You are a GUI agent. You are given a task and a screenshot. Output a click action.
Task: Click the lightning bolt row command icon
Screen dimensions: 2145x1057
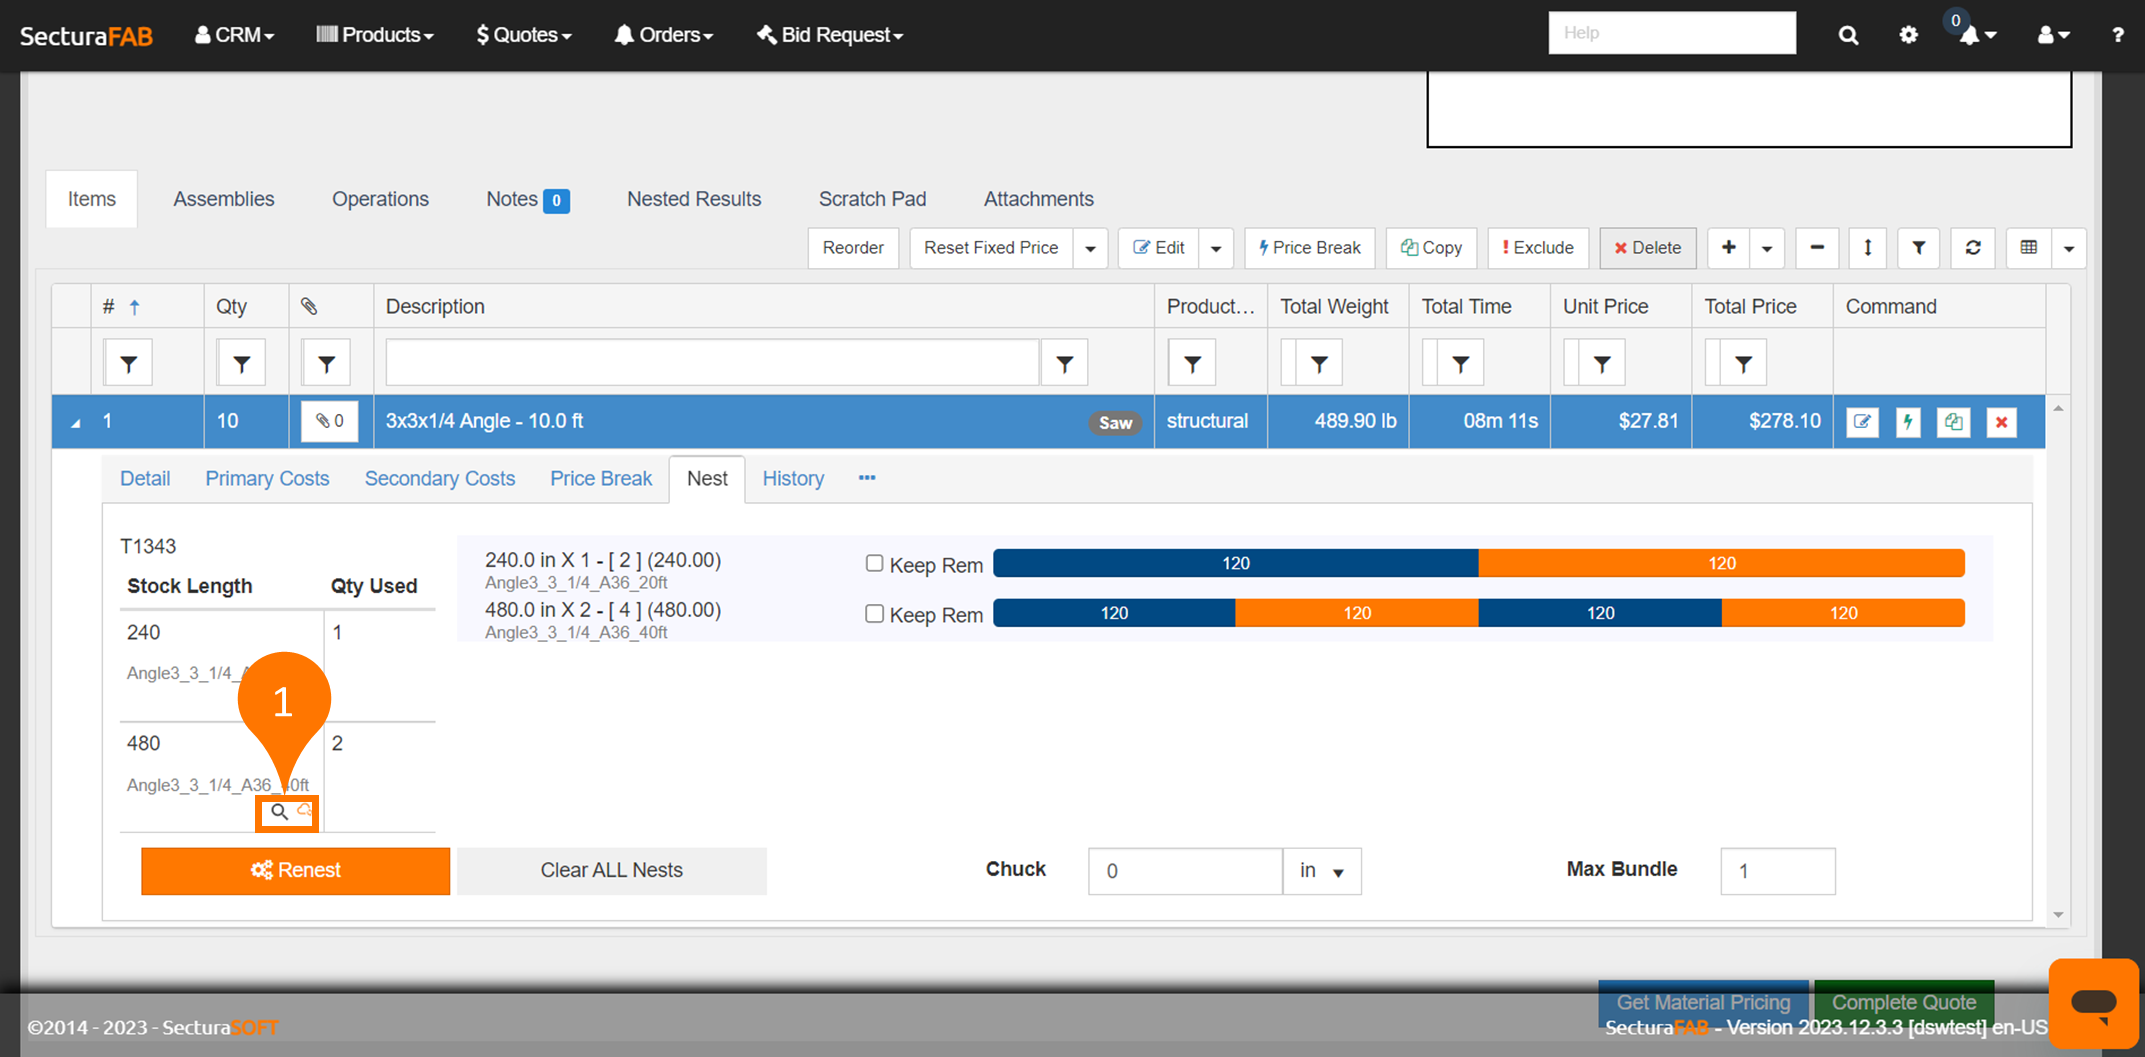pyautogui.click(x=1908, y=422)
